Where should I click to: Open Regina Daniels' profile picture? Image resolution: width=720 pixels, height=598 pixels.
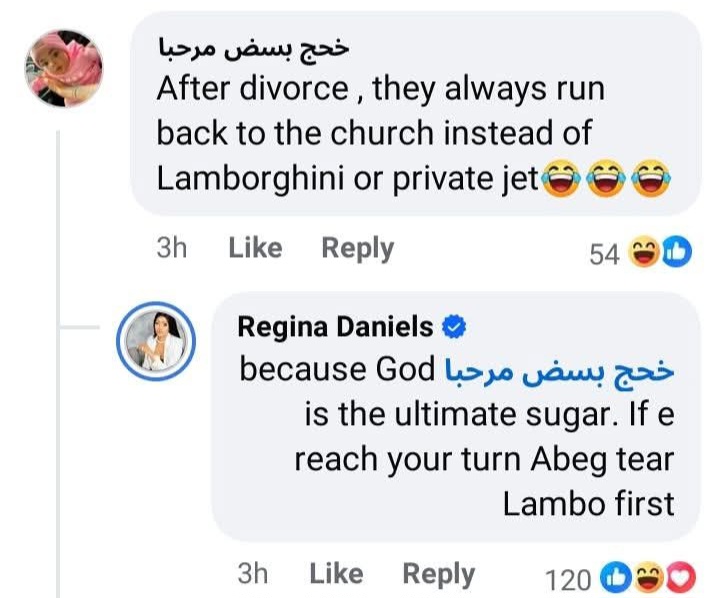point(158,343)
